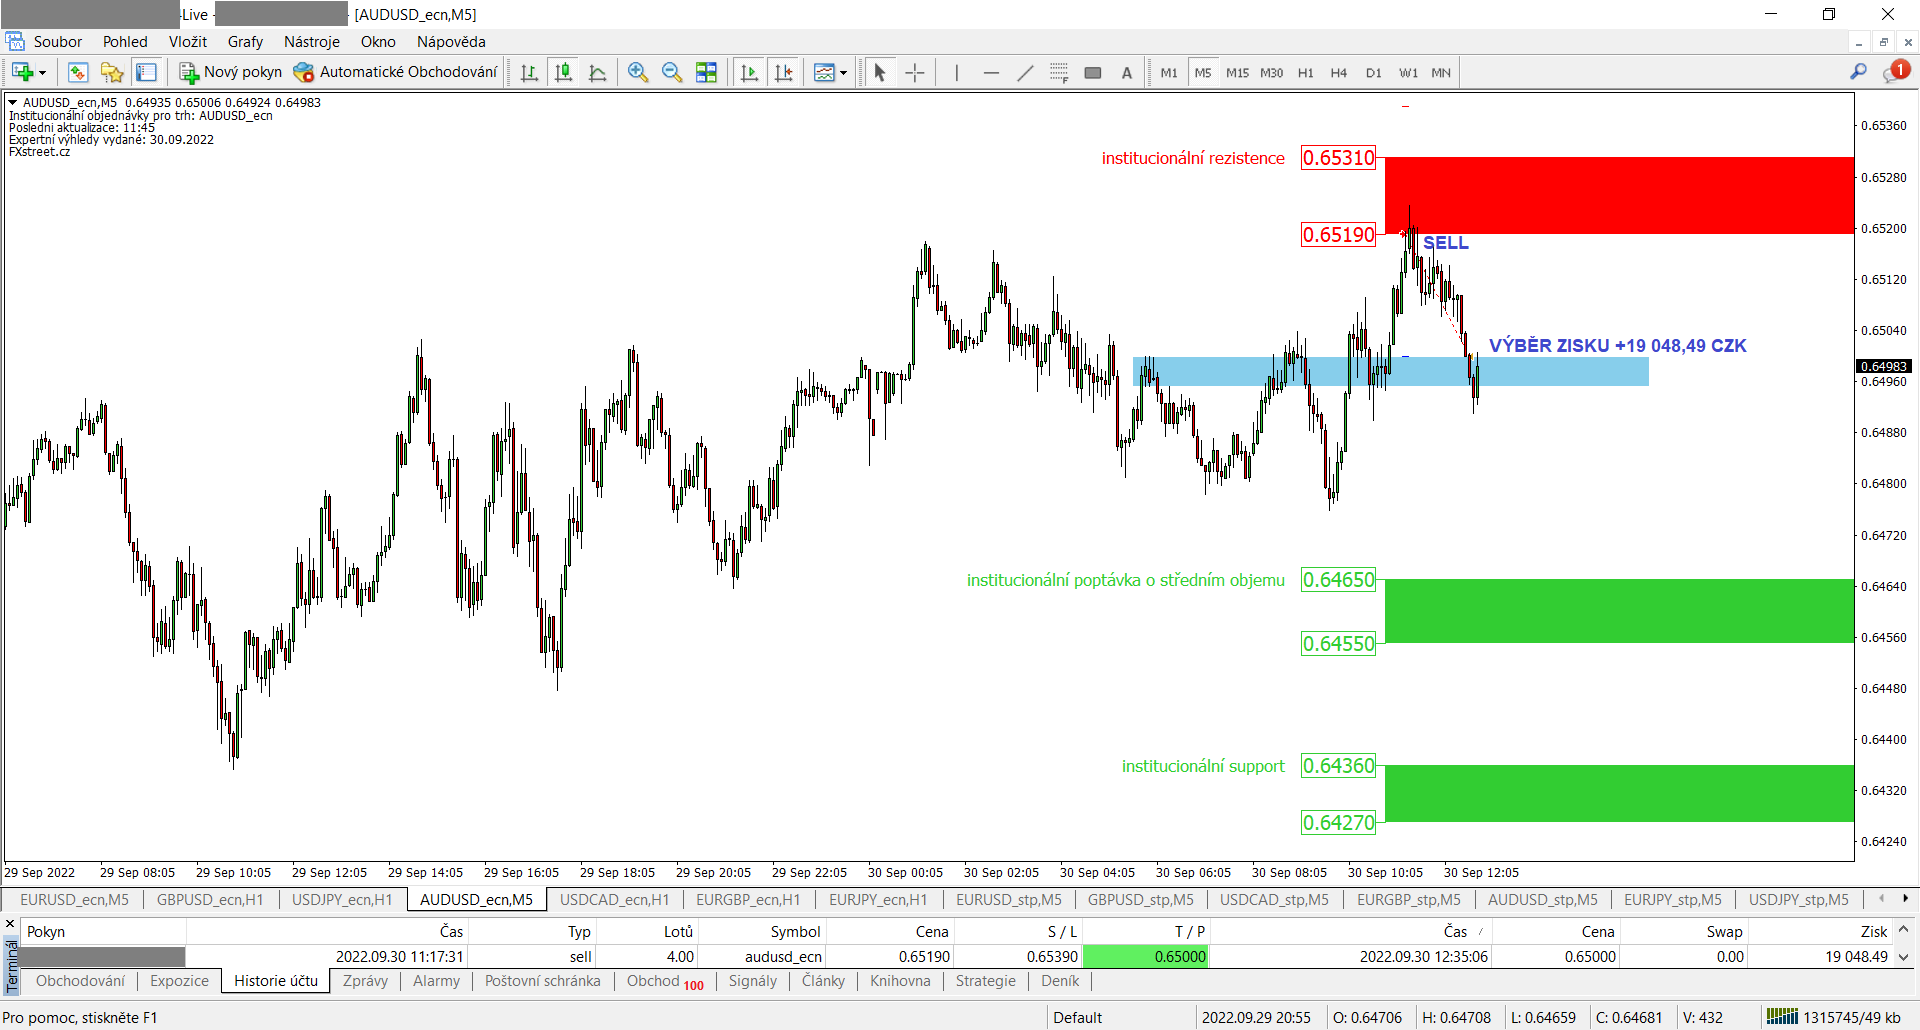Screen dimensions: 1920x1030
Task: Switch to candlestick chart display
Action: [564, 72]
